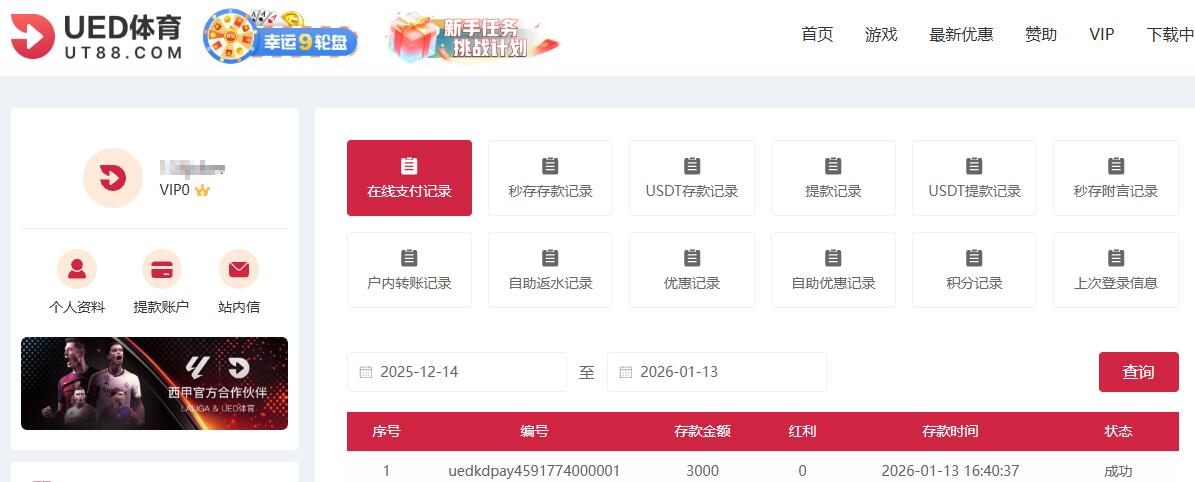Click the user avatar logo circle

click(x=112, y=178)
